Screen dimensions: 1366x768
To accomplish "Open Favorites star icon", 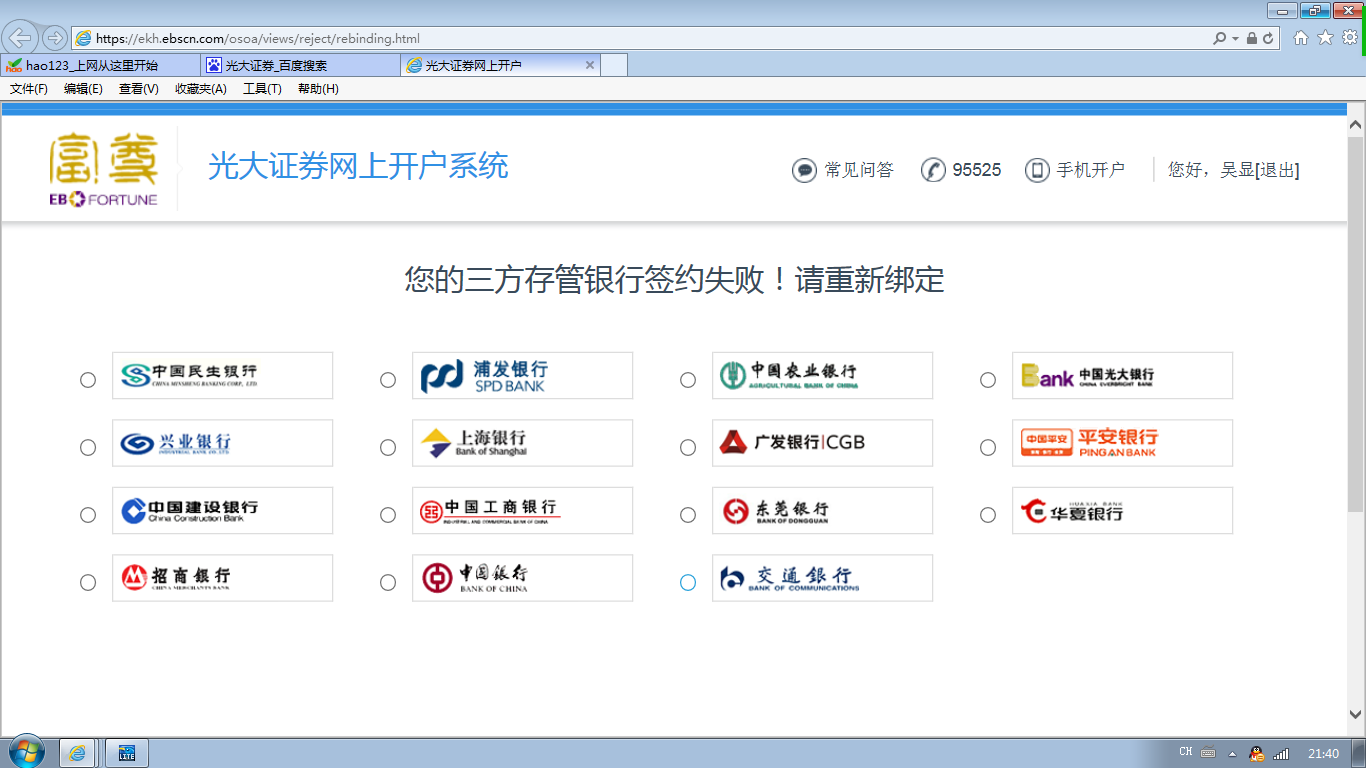I will [1325, 38].
